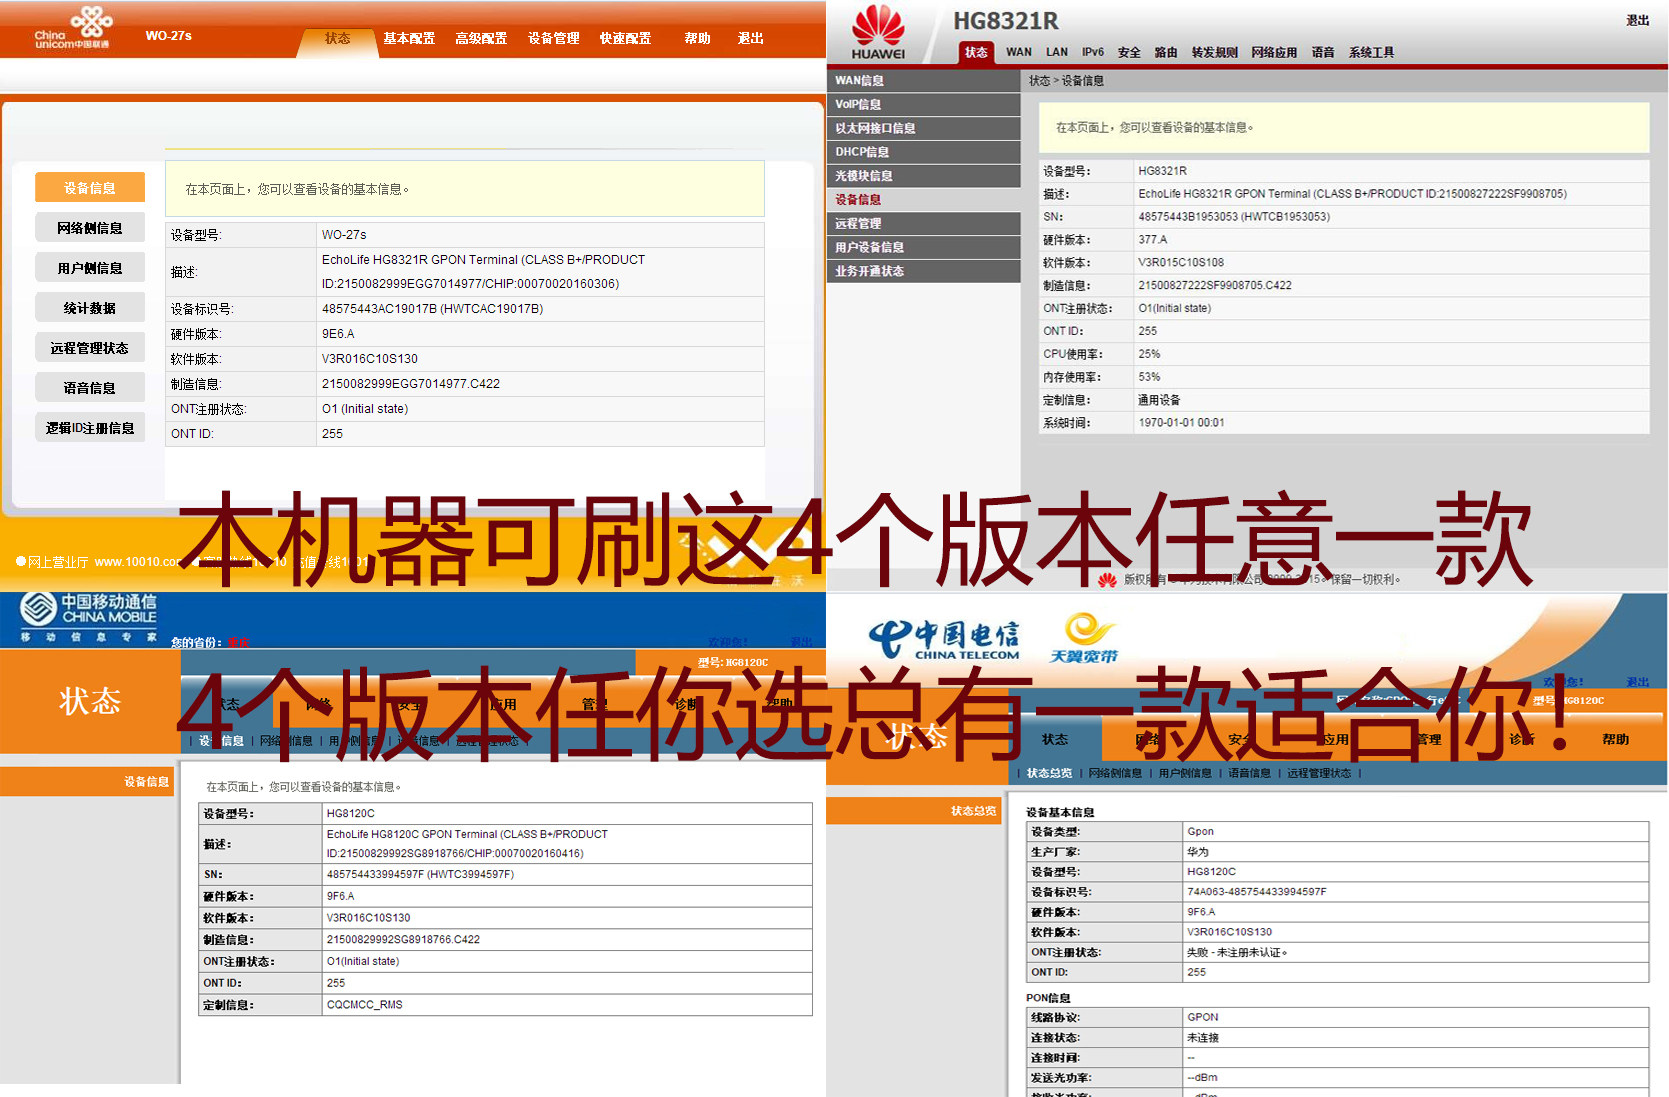Open the 统计数据 sidebar button
The height and width of the screenshot is (1097, 1669).
tap(90, 307)
